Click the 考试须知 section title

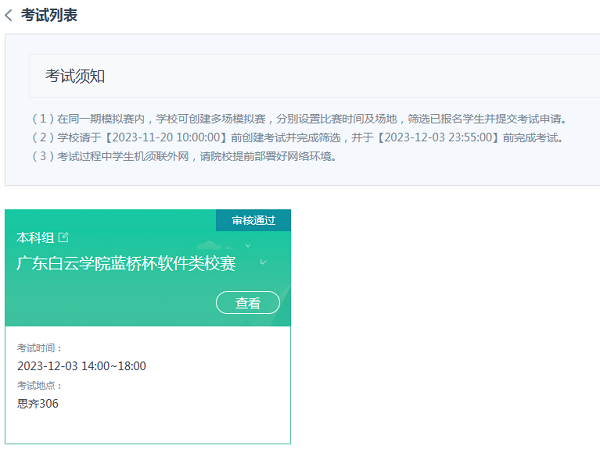[75, 76]
